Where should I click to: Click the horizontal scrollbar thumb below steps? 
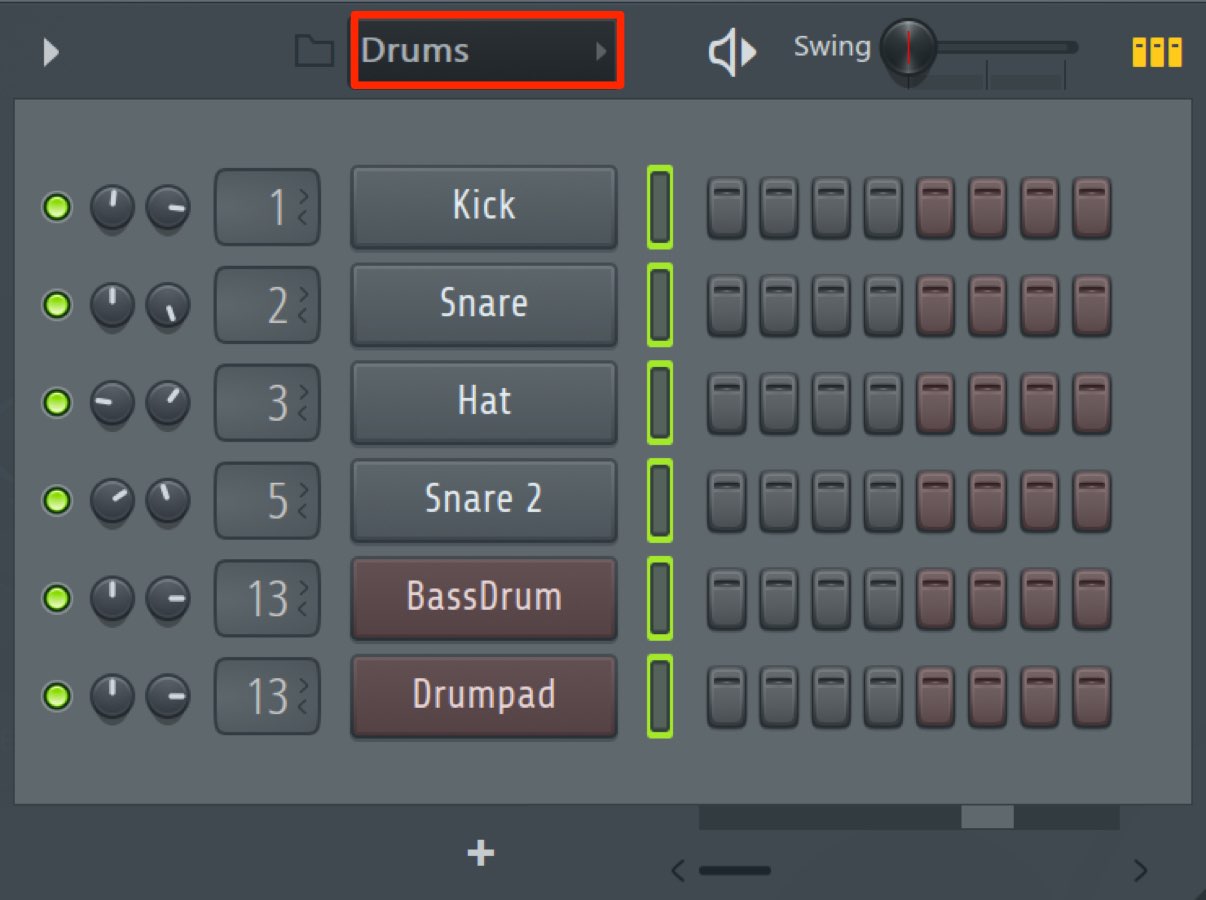987,817
